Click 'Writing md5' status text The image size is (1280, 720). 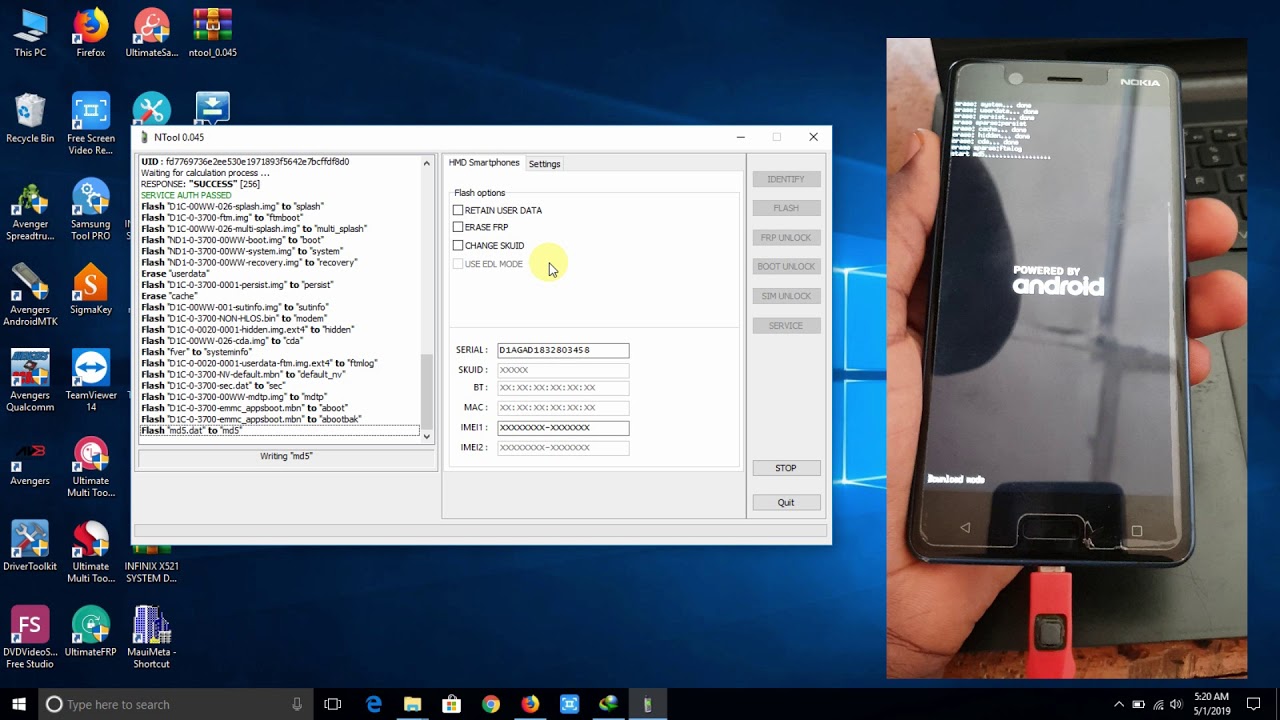tap(286, 456)
